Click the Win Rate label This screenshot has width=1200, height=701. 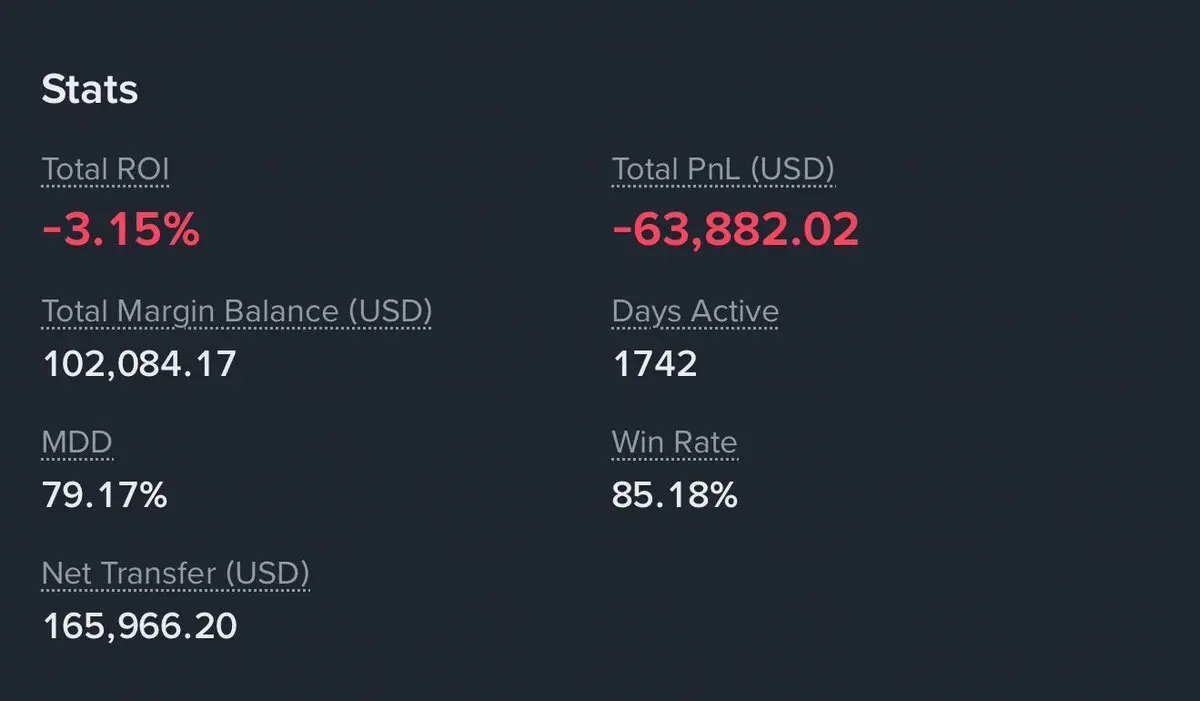(x=674, y=442)
